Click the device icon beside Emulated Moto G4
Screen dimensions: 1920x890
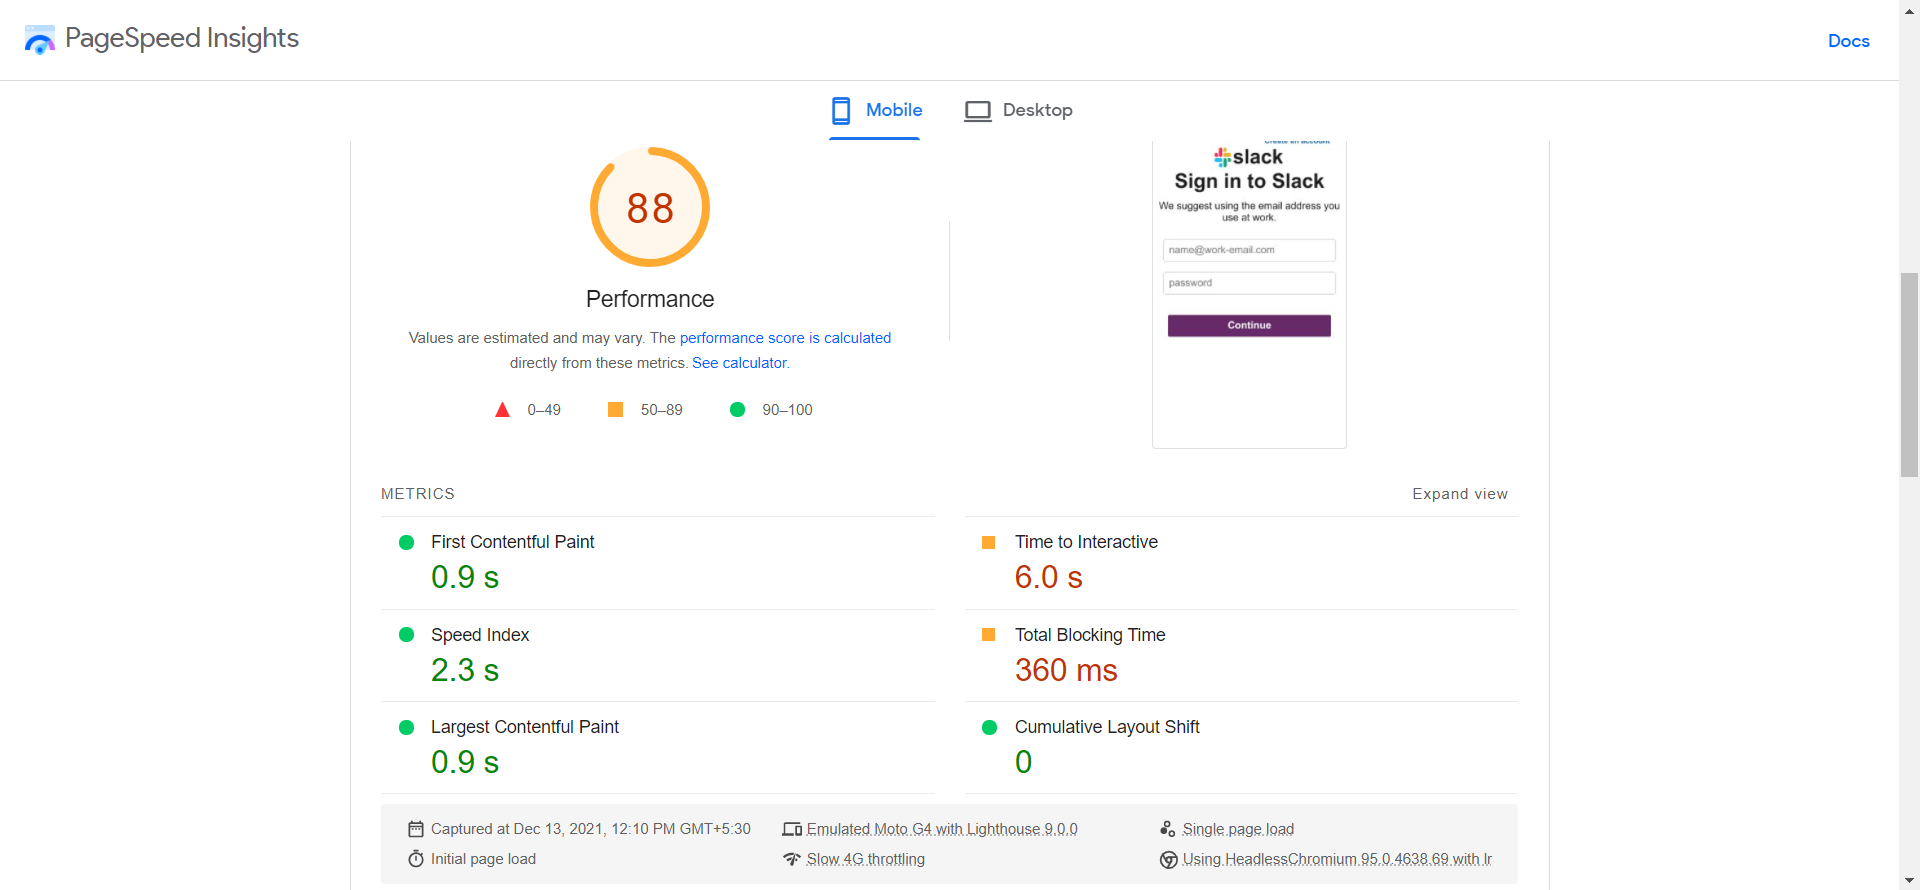pyautogui.click(x=792, y=829)
